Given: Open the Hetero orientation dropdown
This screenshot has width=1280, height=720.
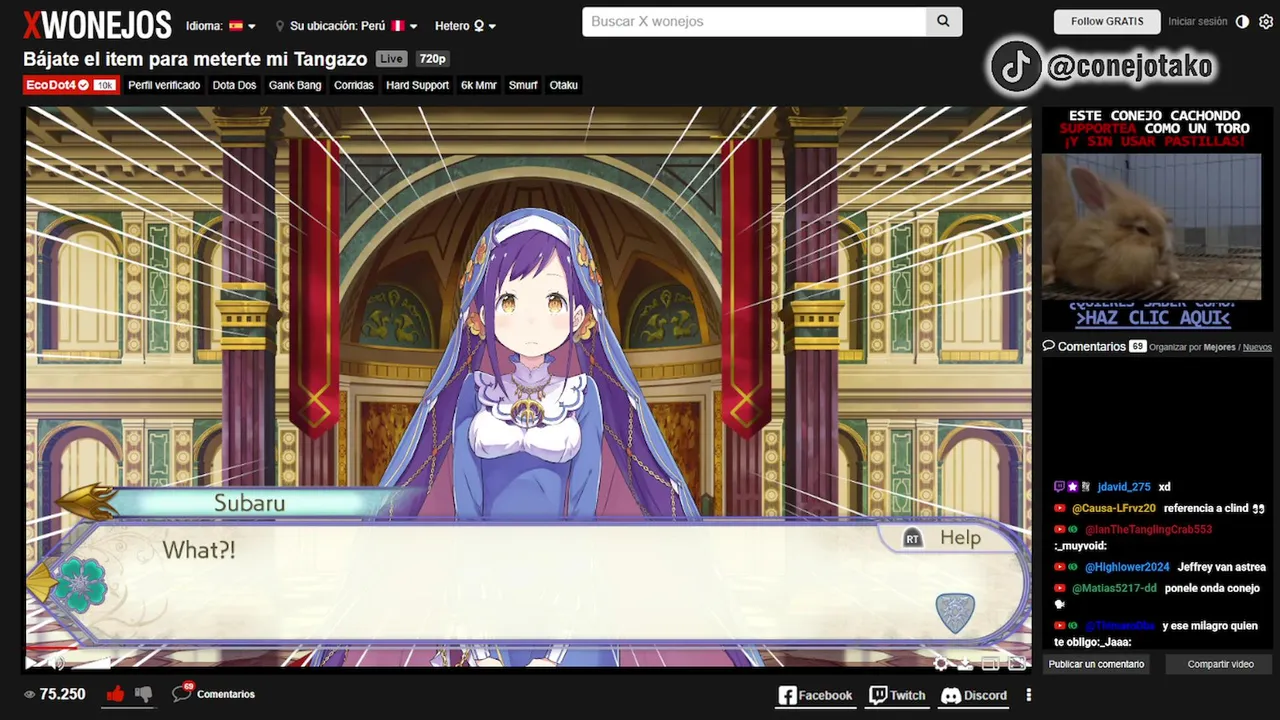Looking at the screenshot, I should click(x=465, y=26).
